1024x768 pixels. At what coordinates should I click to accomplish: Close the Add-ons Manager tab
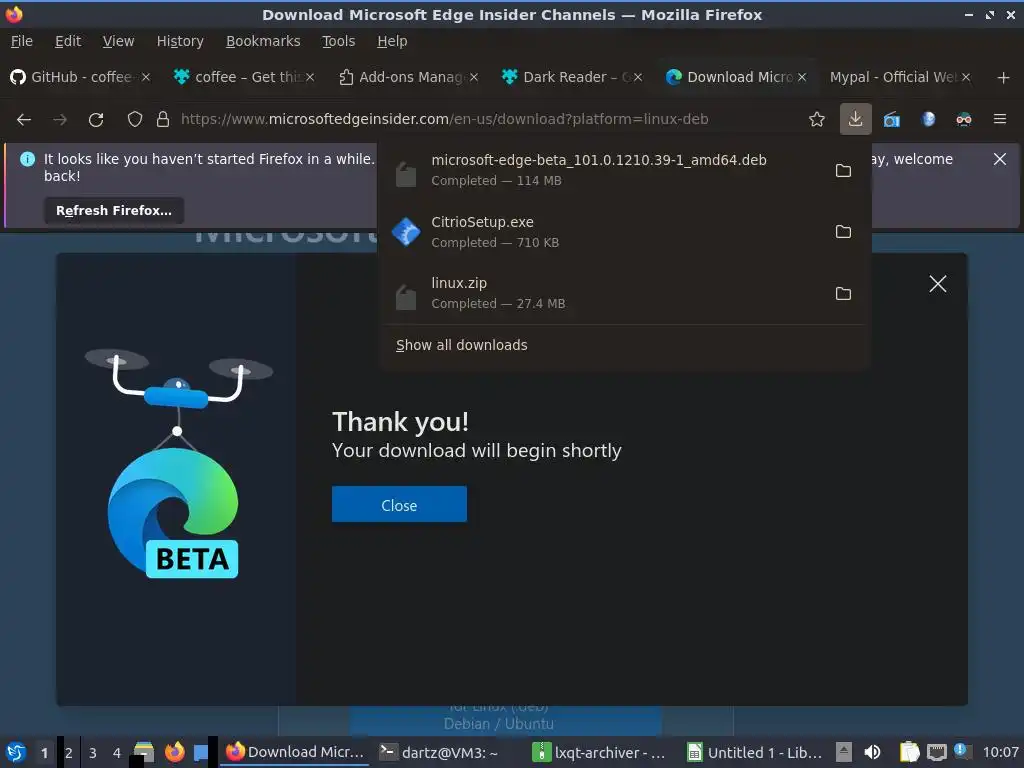pos(474,77)
